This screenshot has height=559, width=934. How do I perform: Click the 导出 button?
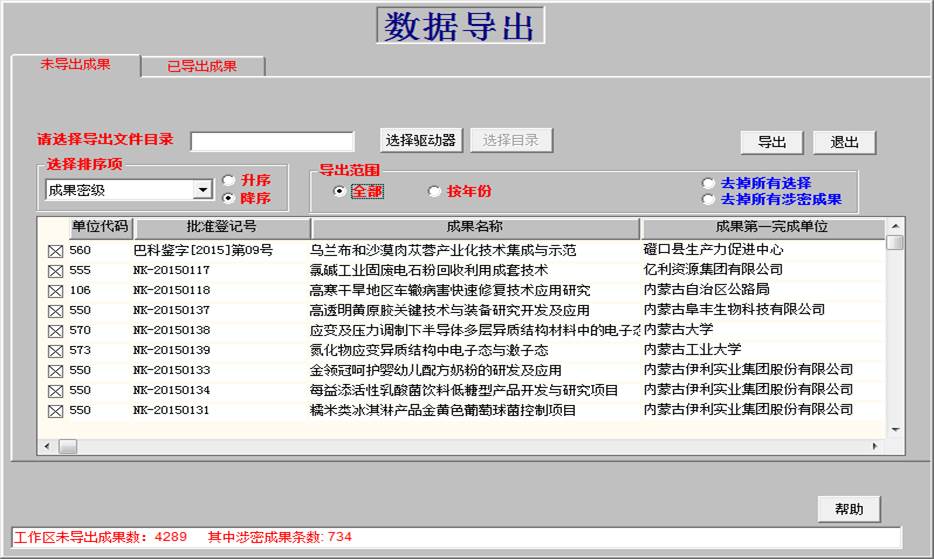772,142
